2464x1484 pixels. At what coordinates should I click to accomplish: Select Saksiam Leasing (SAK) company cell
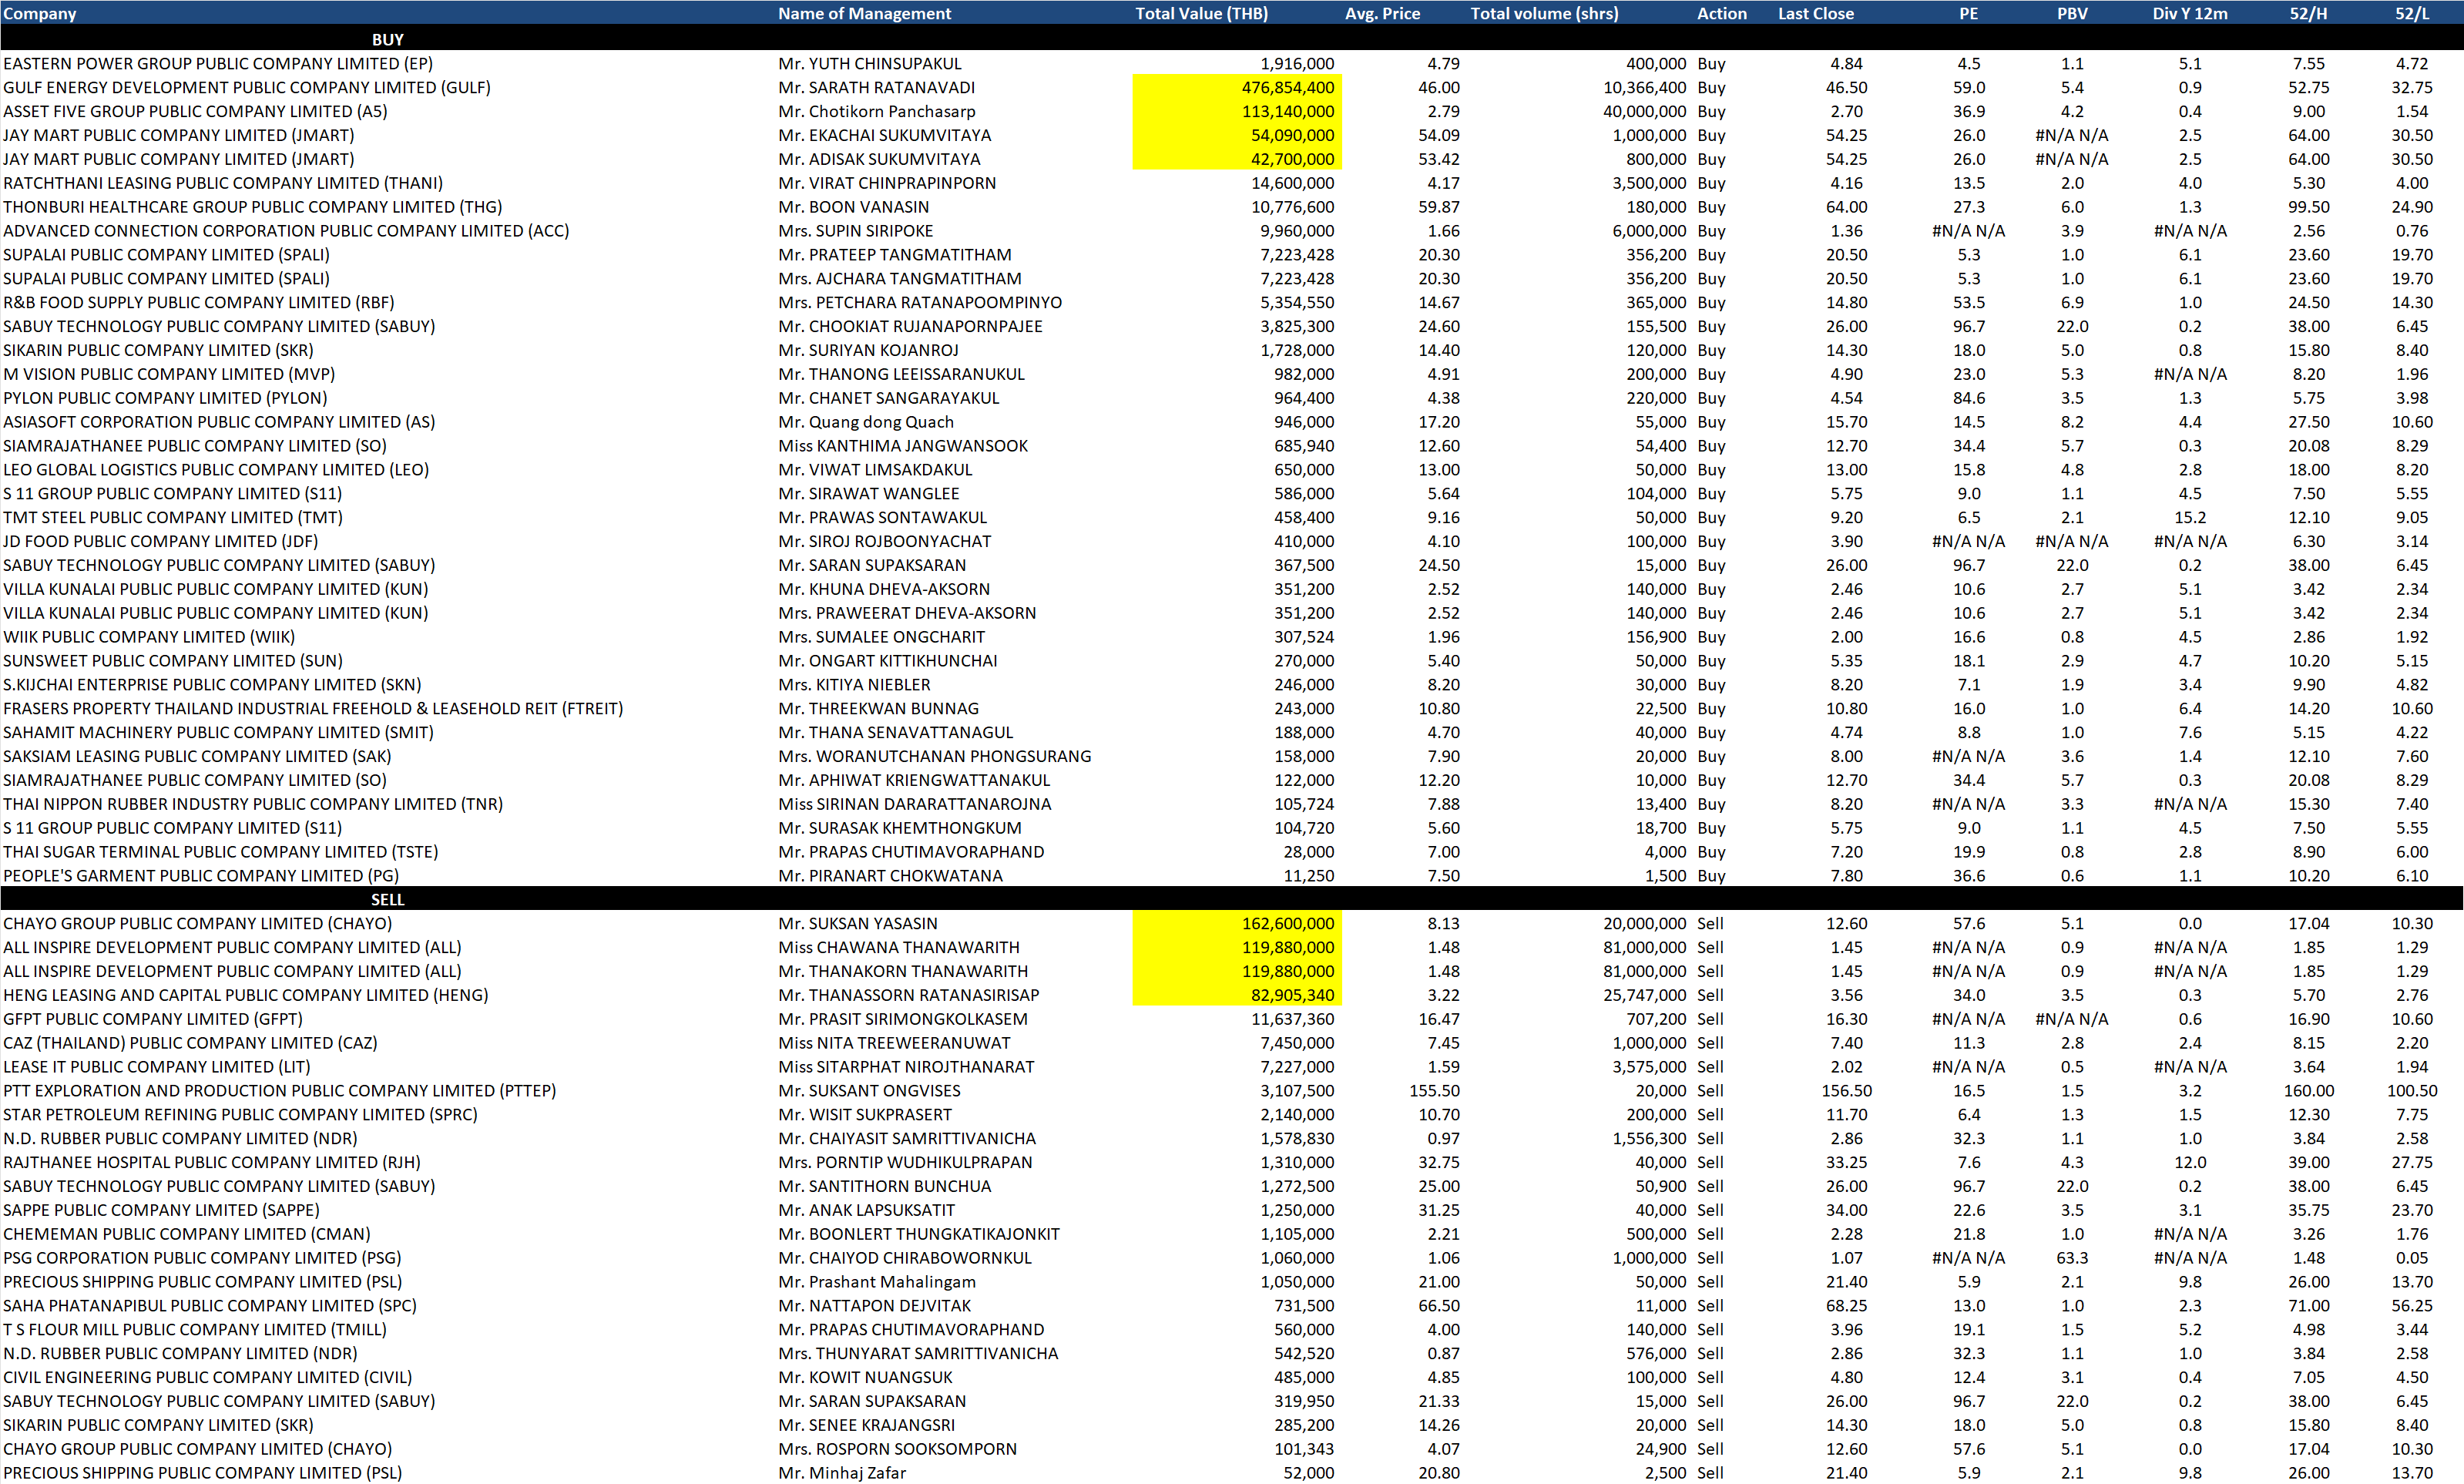coord(197,756)
